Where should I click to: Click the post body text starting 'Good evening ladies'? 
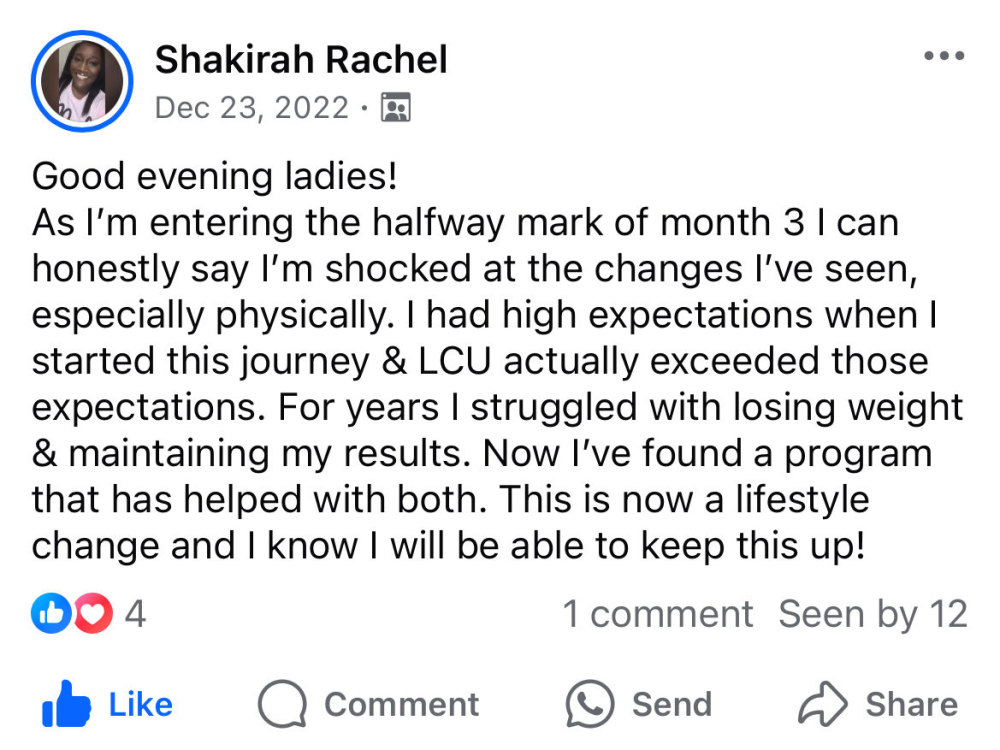tap(497, 360)
